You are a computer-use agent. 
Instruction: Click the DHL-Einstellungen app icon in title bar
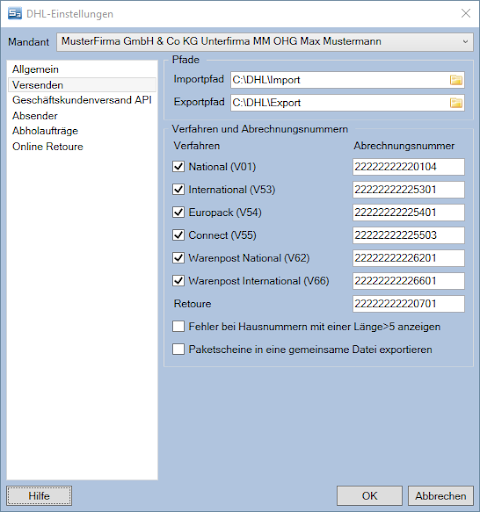click(15, 14)
